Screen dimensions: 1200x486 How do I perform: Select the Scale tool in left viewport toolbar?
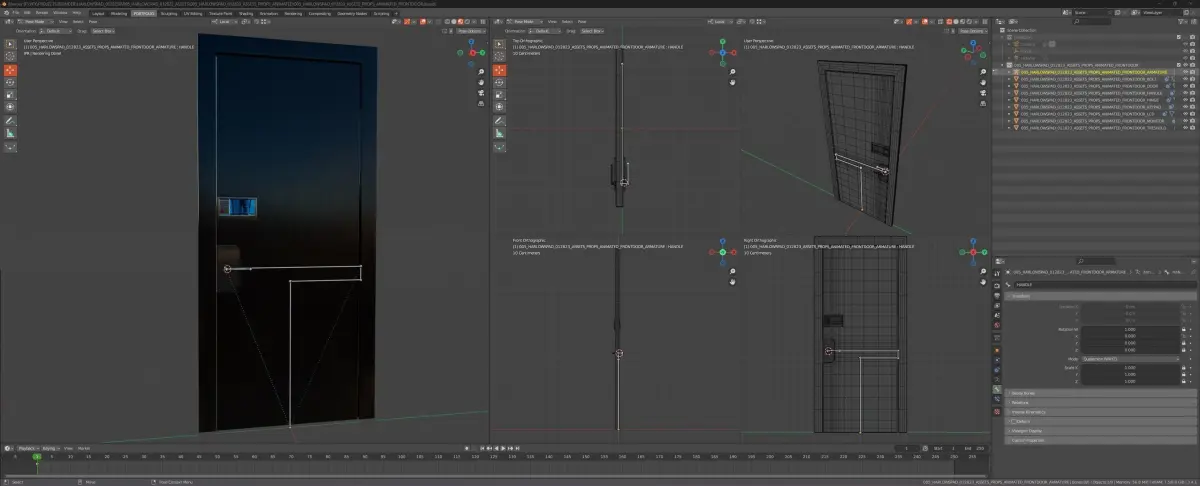11,94
